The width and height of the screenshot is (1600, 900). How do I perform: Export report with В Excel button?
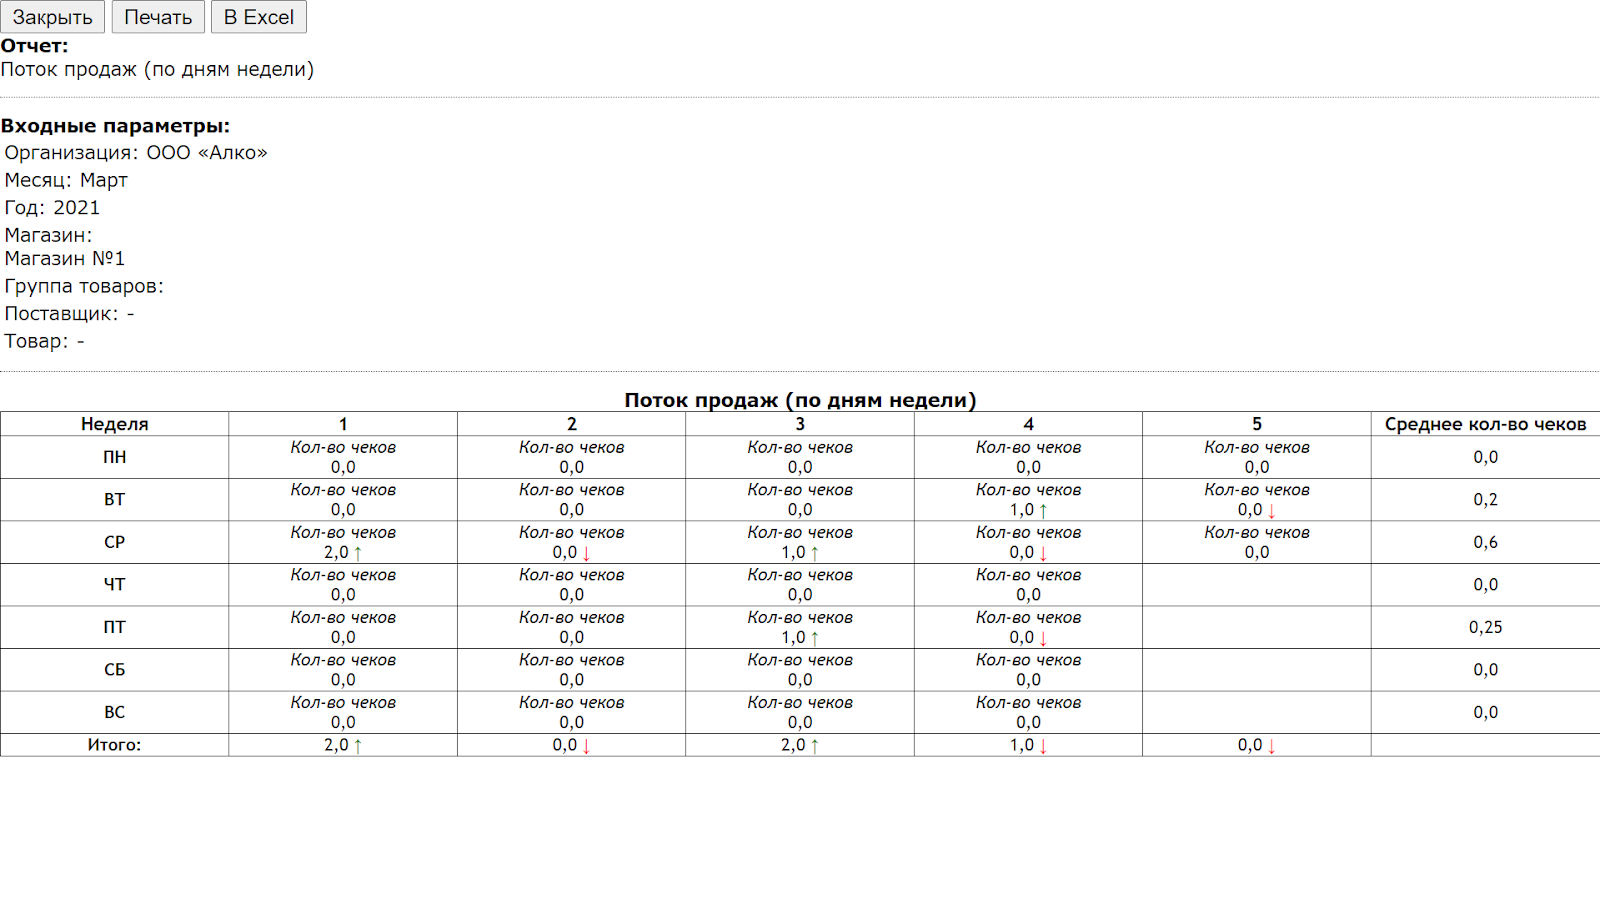click(x=258, y=17)
